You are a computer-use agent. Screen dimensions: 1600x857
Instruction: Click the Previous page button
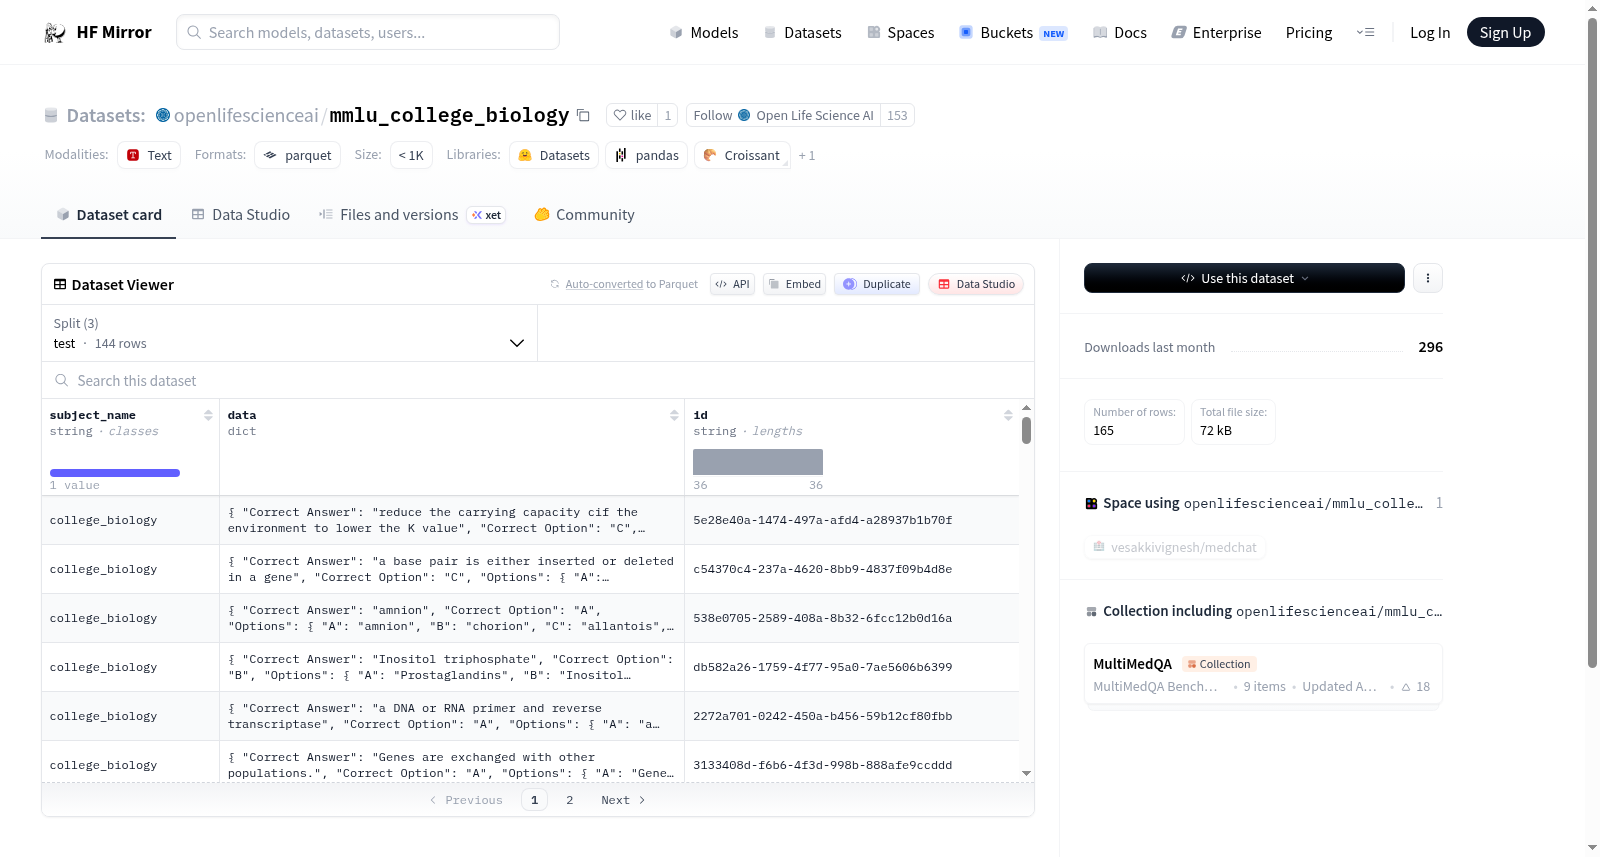tap(466, 800)
